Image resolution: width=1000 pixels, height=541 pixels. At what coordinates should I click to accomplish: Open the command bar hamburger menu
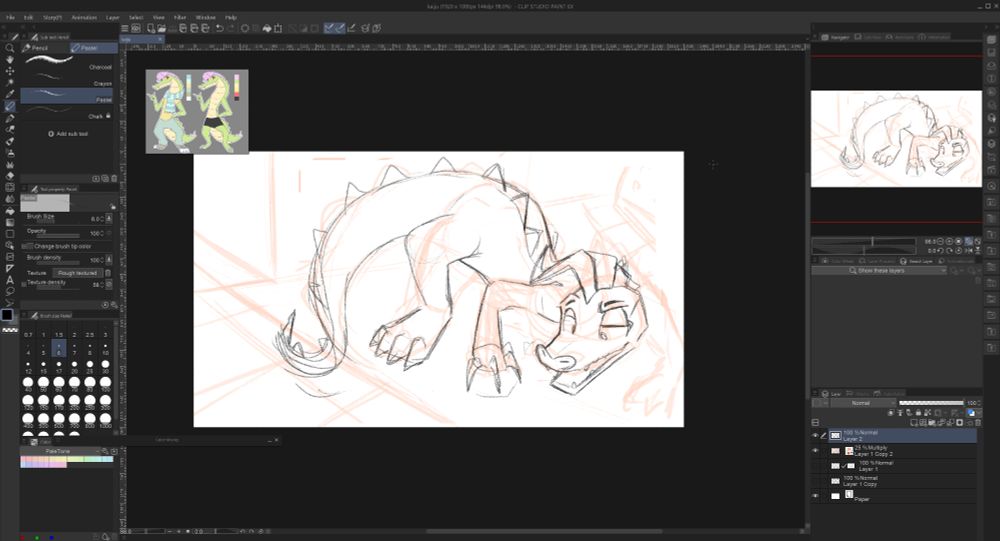(x=125, y=28)
